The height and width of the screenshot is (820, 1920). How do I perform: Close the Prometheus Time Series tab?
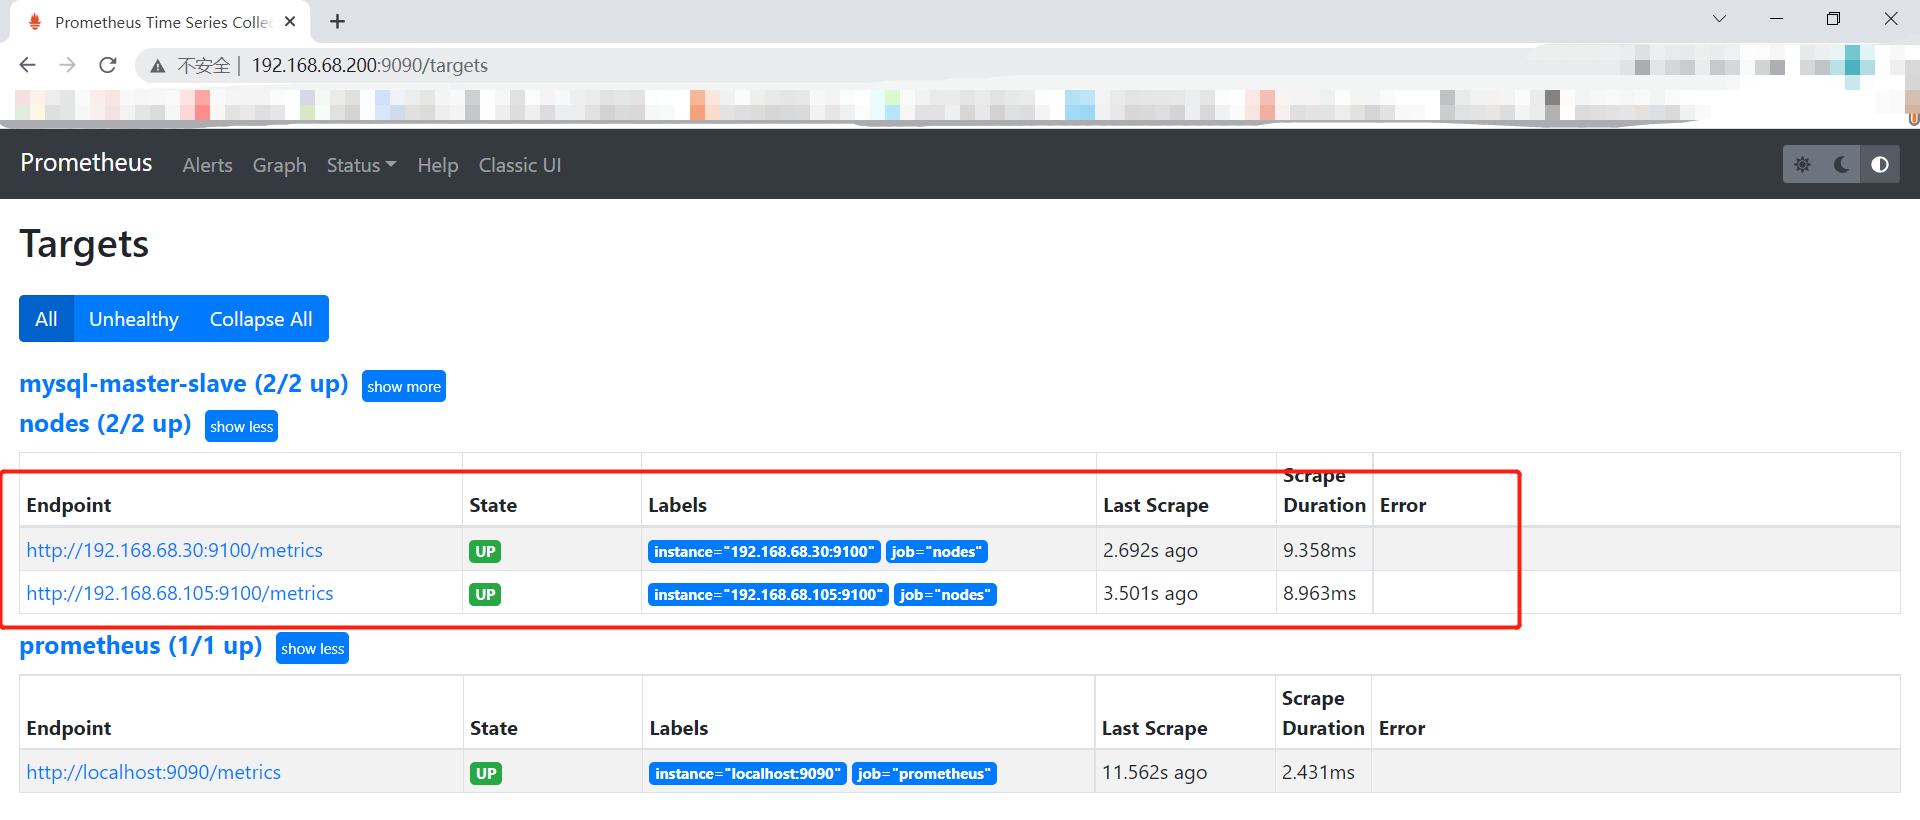[290, 21]
